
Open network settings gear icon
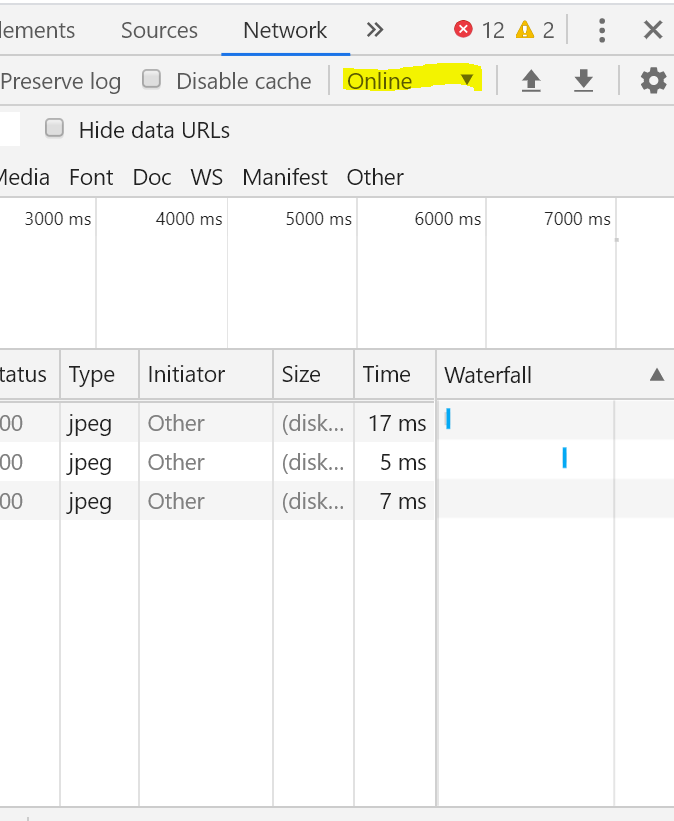653,81
